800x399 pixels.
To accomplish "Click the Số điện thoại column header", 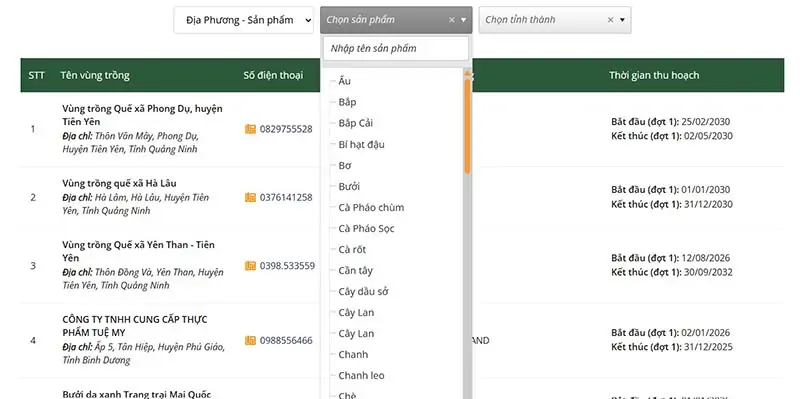I will [x=273, y=76].
